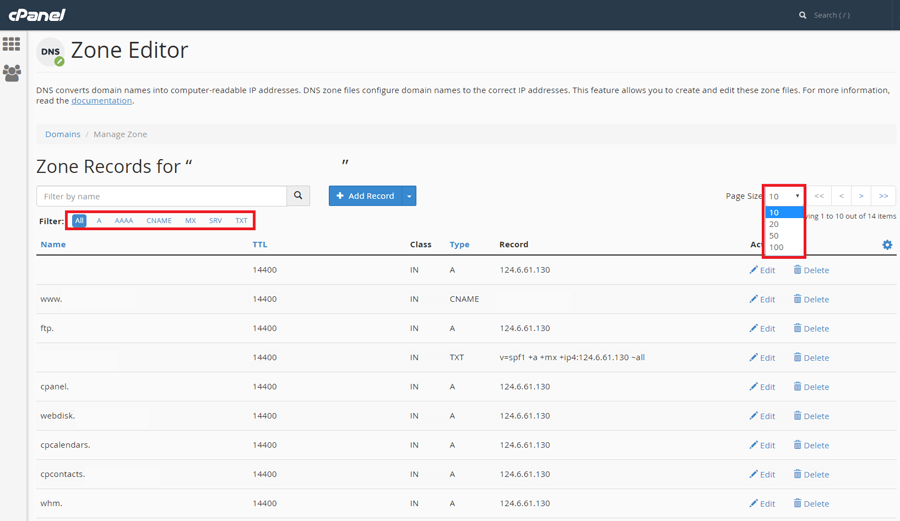Open the table settings gear
Viewport: 900px width, 521px height.
point(887,244)
